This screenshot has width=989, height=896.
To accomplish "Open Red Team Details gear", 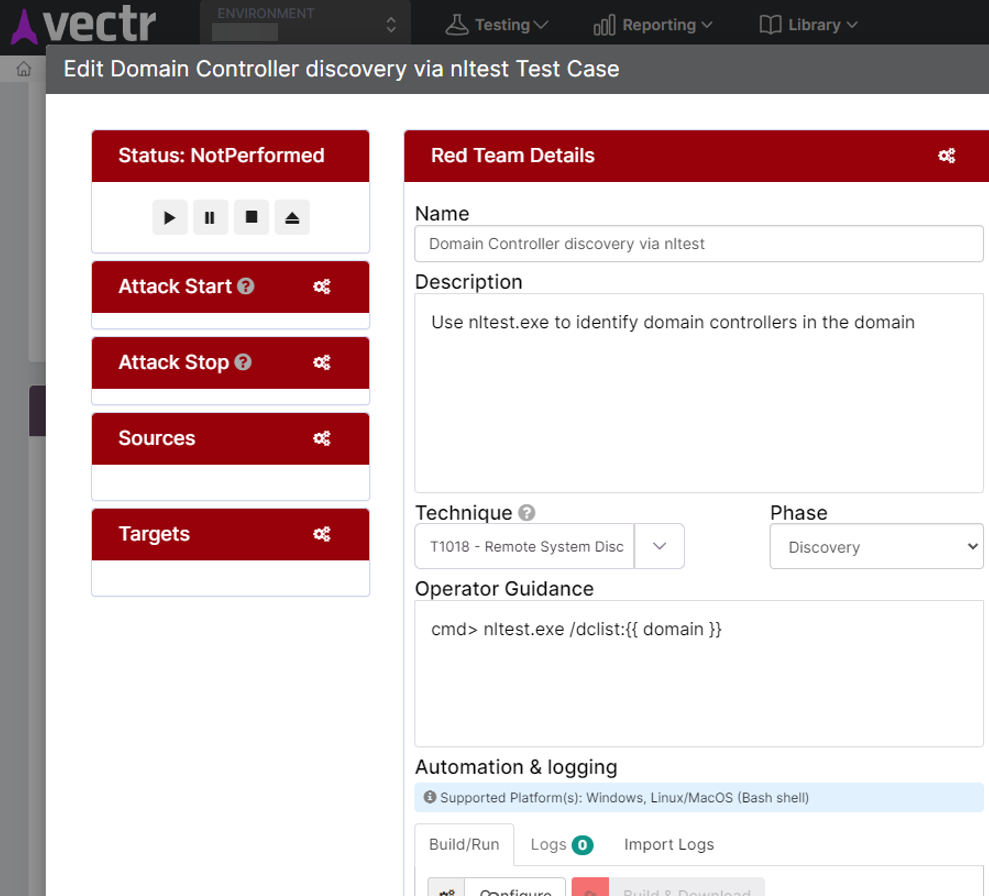I will 947,156.
